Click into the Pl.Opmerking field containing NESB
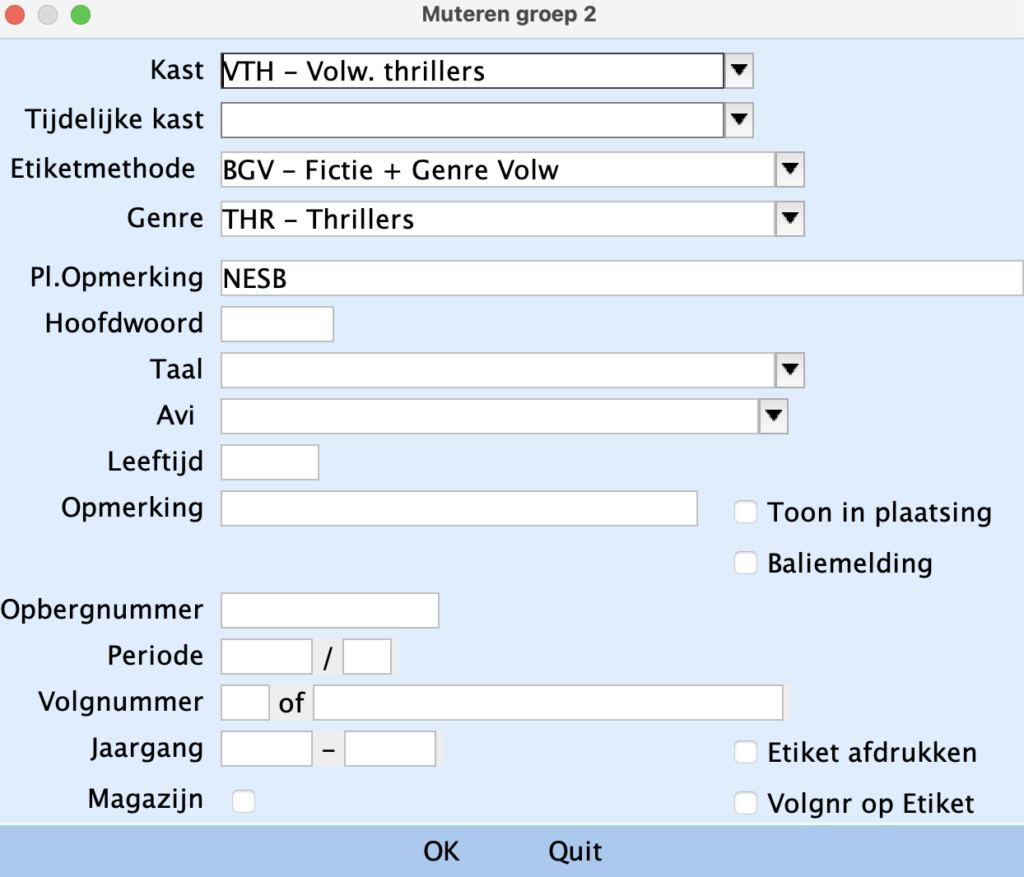The width and height of the screenshot is (1024, 877). tap(620, 278)
